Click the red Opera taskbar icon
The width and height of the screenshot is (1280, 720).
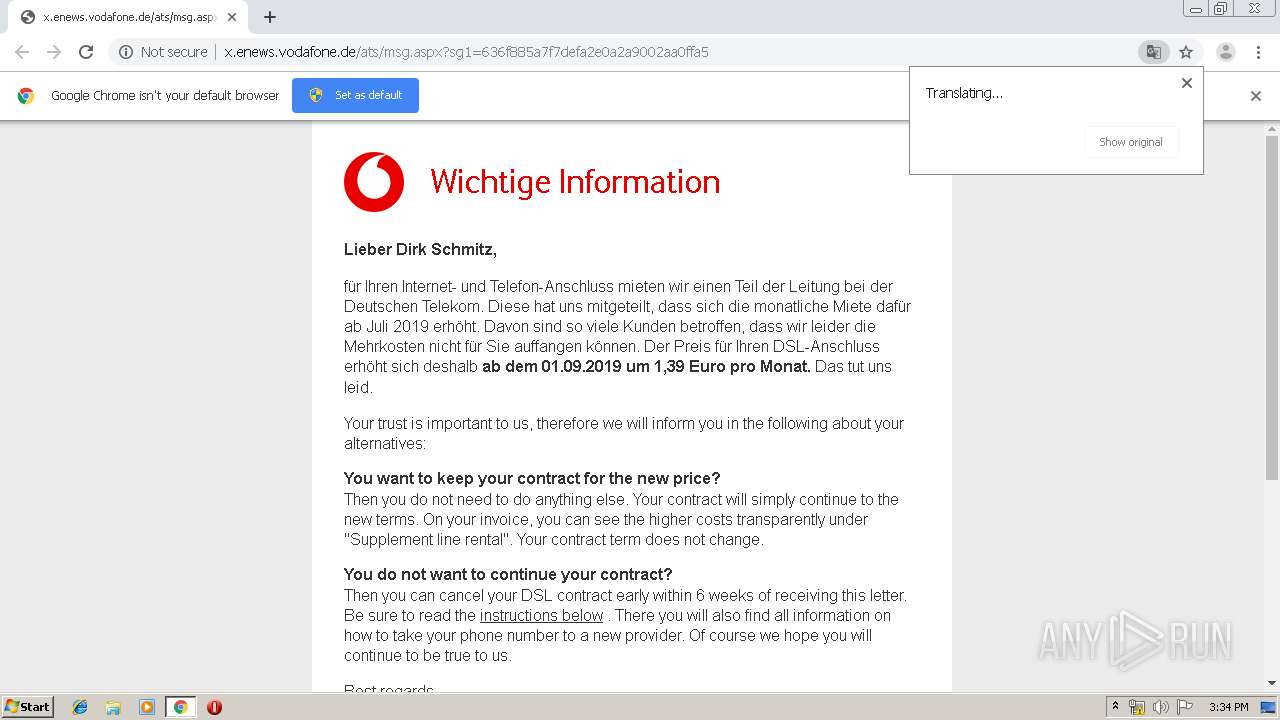(214, 707)
